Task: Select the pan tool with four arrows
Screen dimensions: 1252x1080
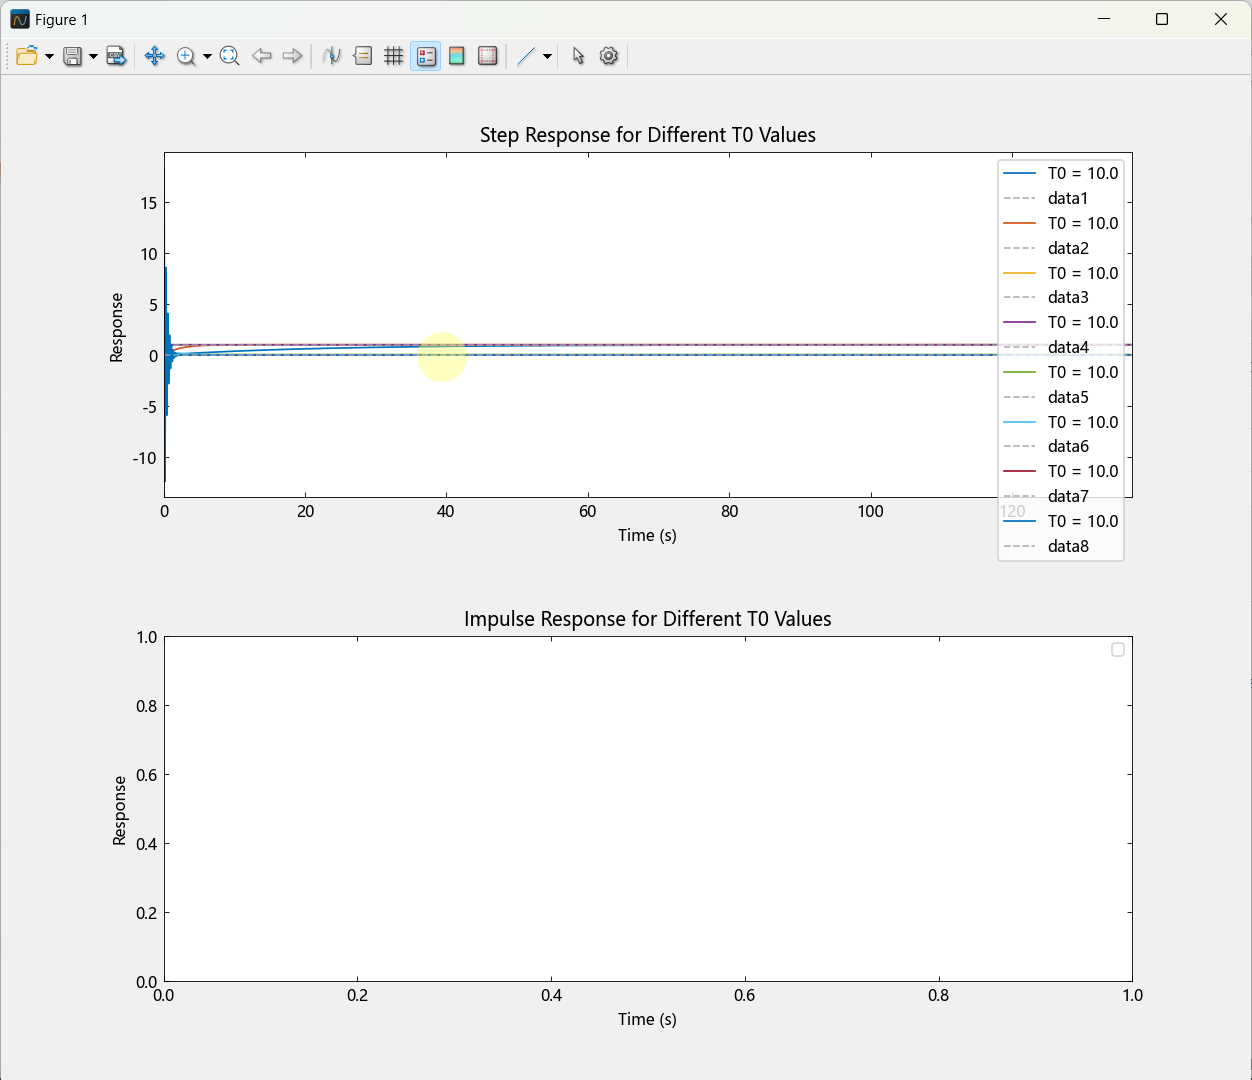Action: 154,56
